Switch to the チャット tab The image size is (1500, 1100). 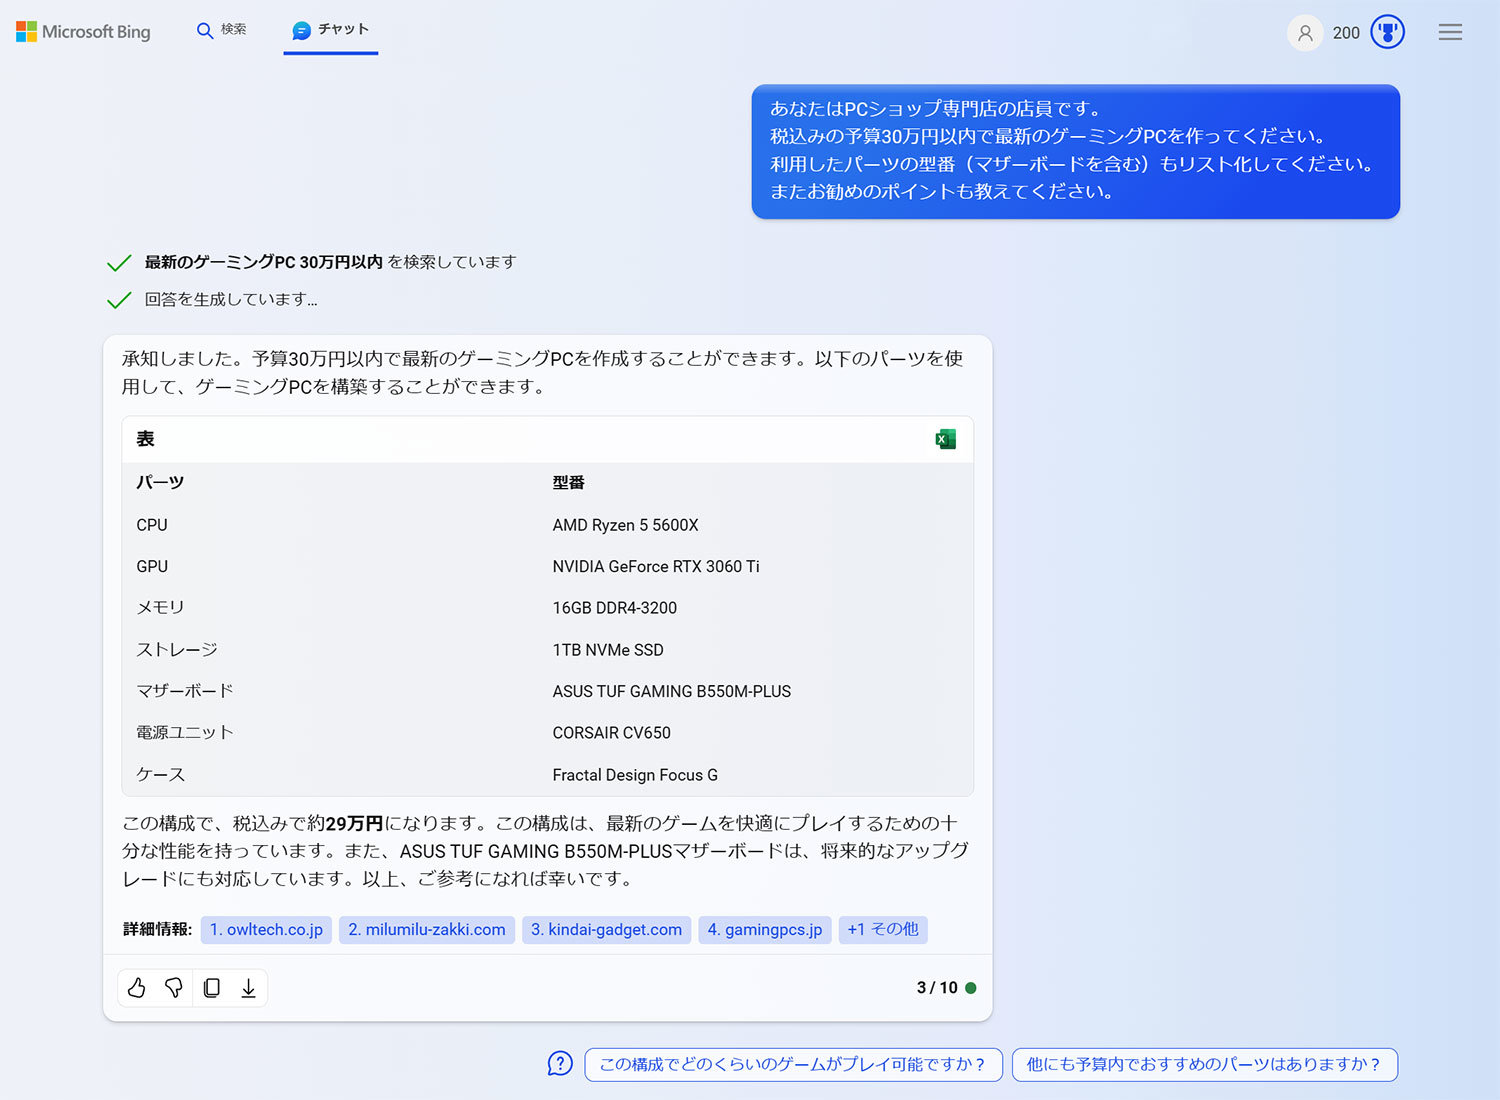click(x=331, y=30)
